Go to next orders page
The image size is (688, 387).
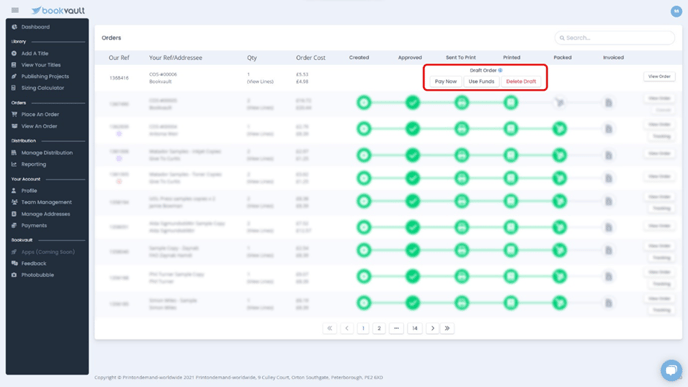point(432,328)
